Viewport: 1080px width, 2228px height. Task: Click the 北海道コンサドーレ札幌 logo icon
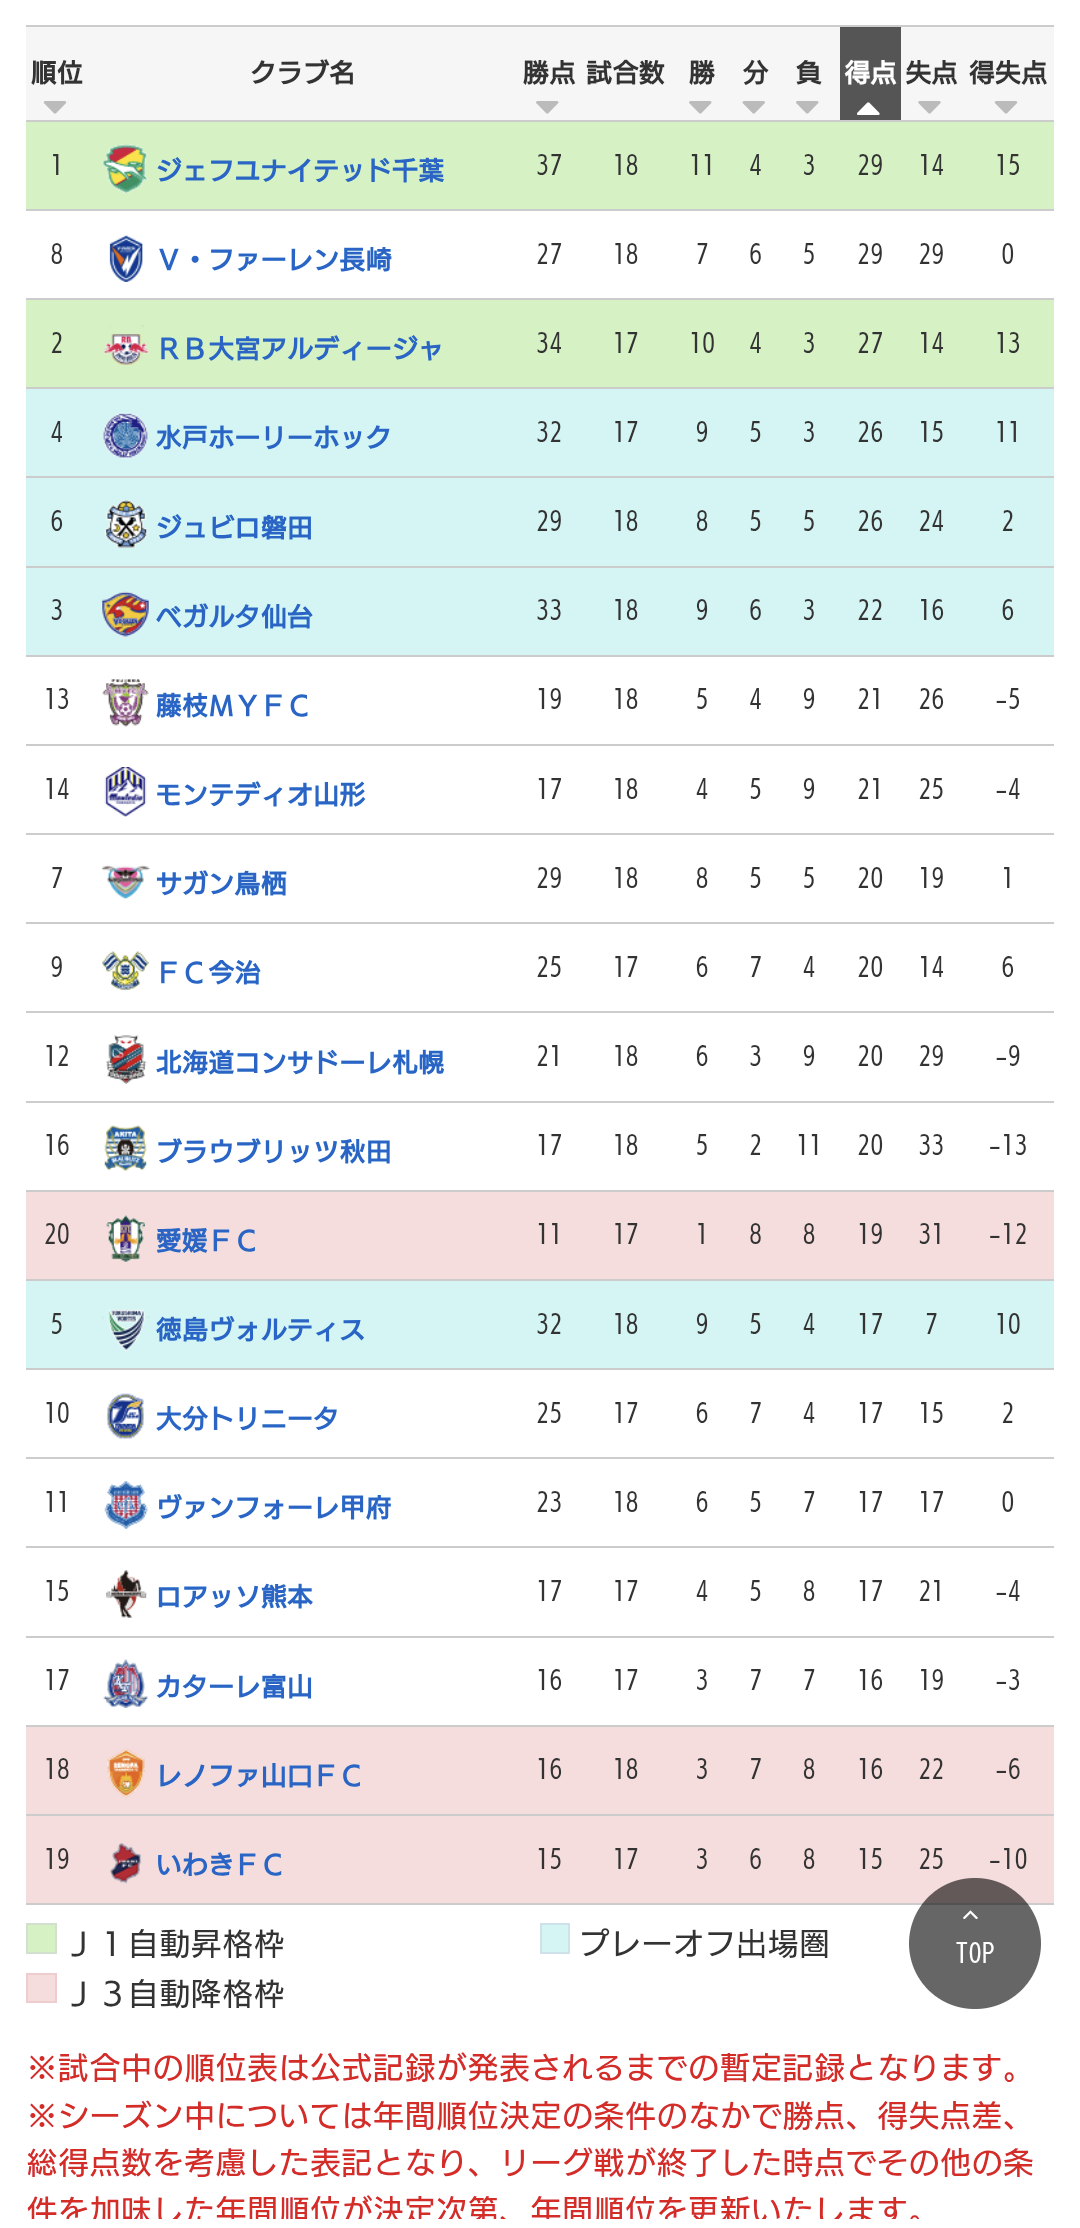tap(125, 1059)
